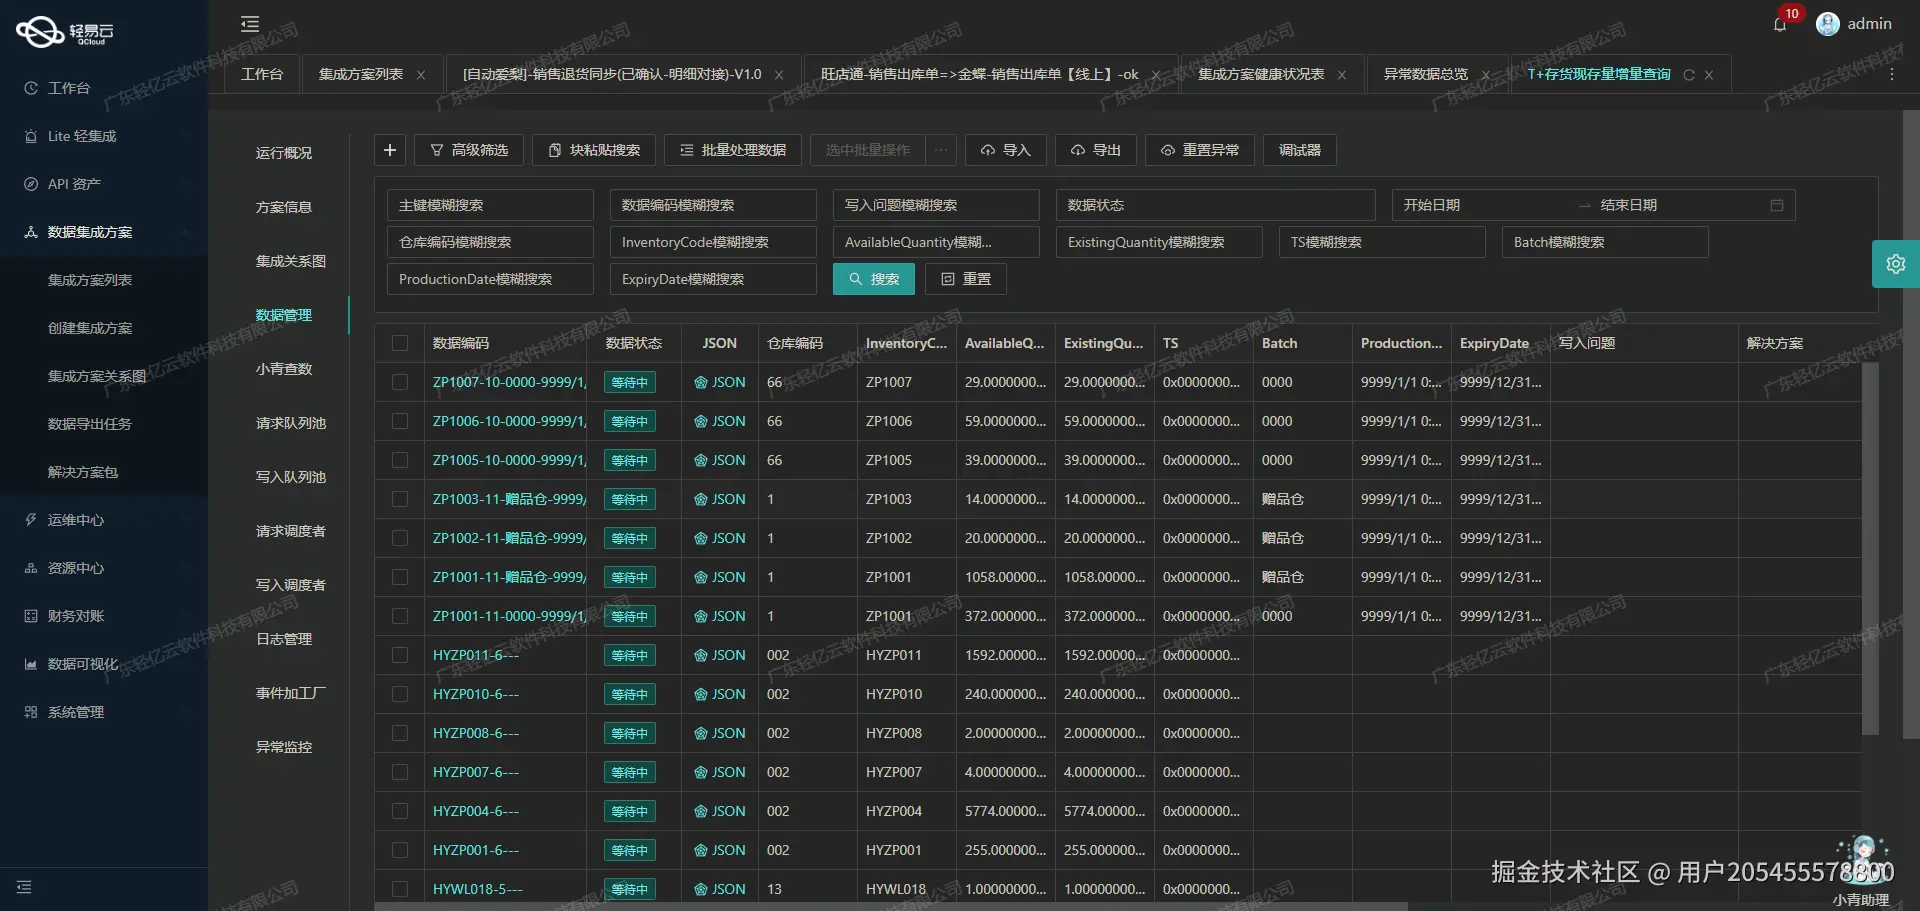
Task: View JSON for row ZP1003-11-赠品仓
Action: tap(720, 499)
